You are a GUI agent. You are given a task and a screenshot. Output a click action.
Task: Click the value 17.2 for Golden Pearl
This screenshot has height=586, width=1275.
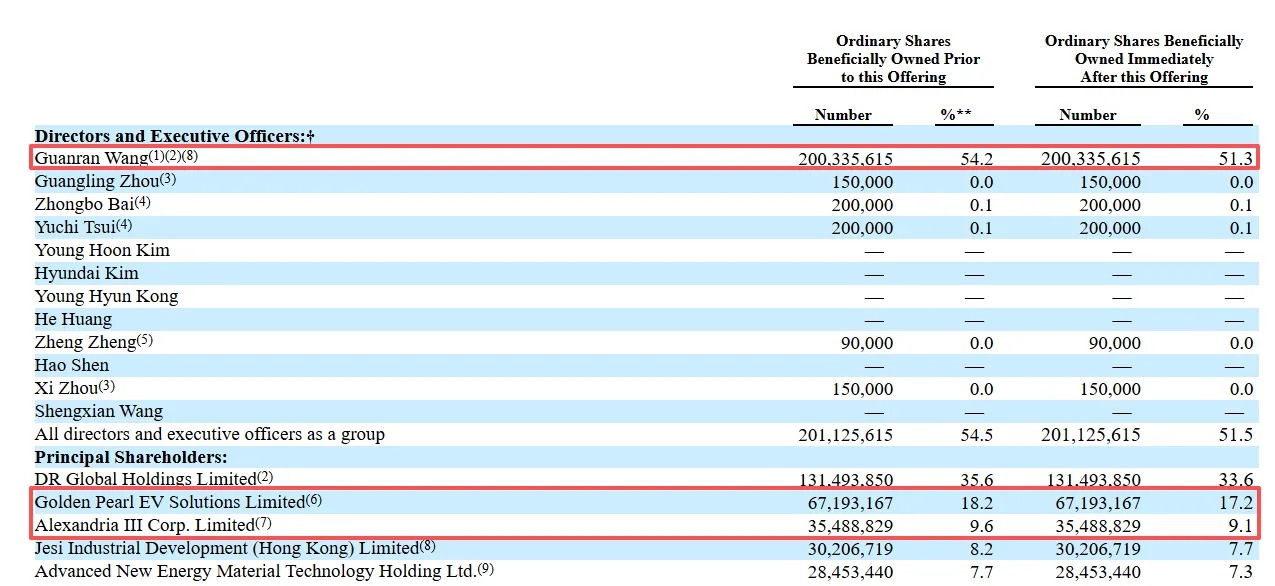[1237, 503]
